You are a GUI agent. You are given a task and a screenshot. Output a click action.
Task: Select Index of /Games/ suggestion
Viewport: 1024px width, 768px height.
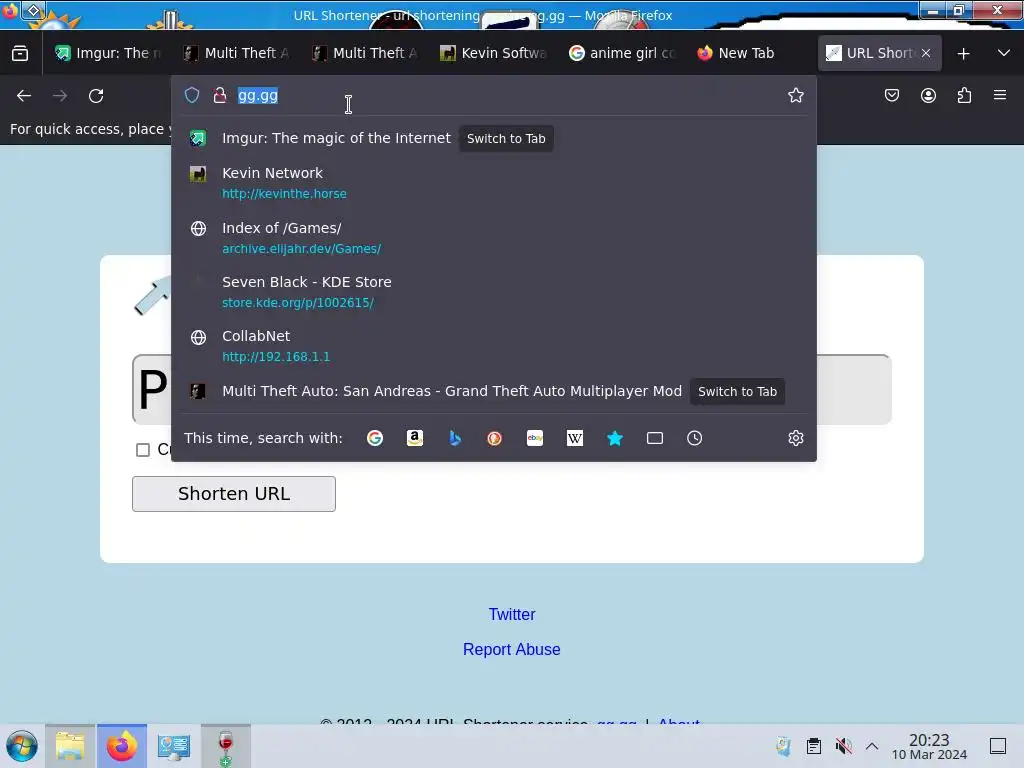point(494,238)
